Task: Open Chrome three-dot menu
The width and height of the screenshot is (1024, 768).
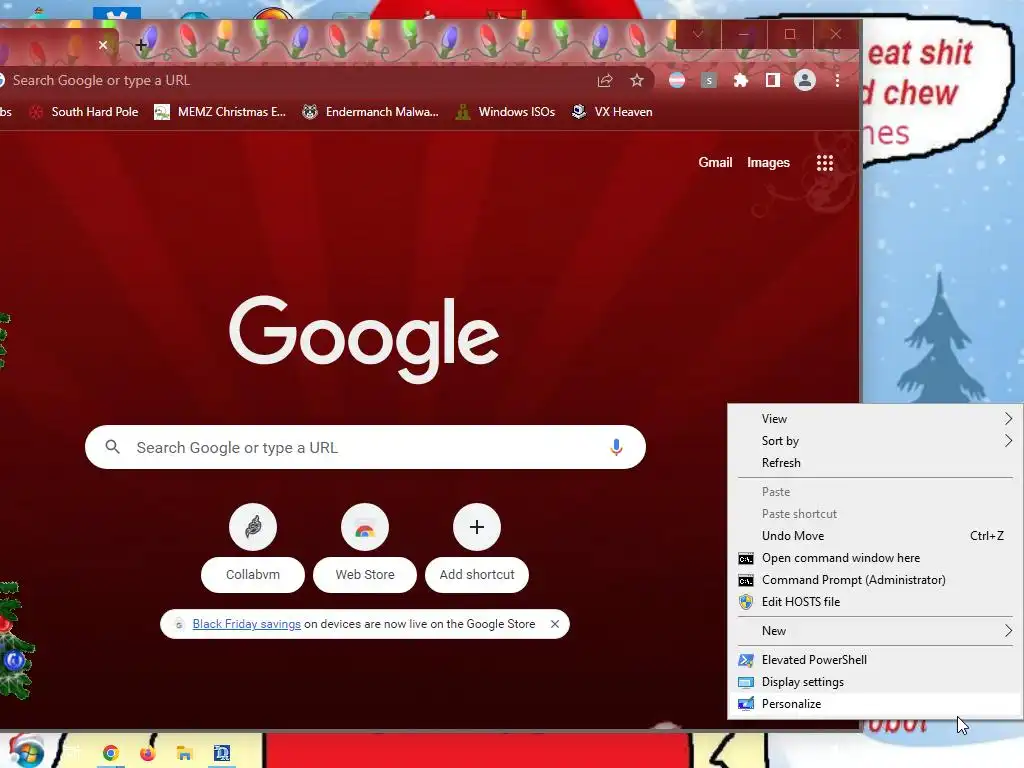Action: tap(837, 80)
